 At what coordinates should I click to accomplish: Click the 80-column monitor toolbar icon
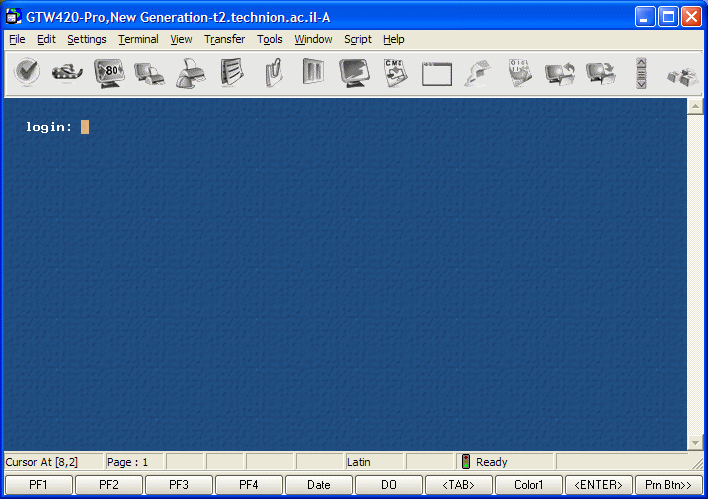pyautogui.click(x=109, y=73)
